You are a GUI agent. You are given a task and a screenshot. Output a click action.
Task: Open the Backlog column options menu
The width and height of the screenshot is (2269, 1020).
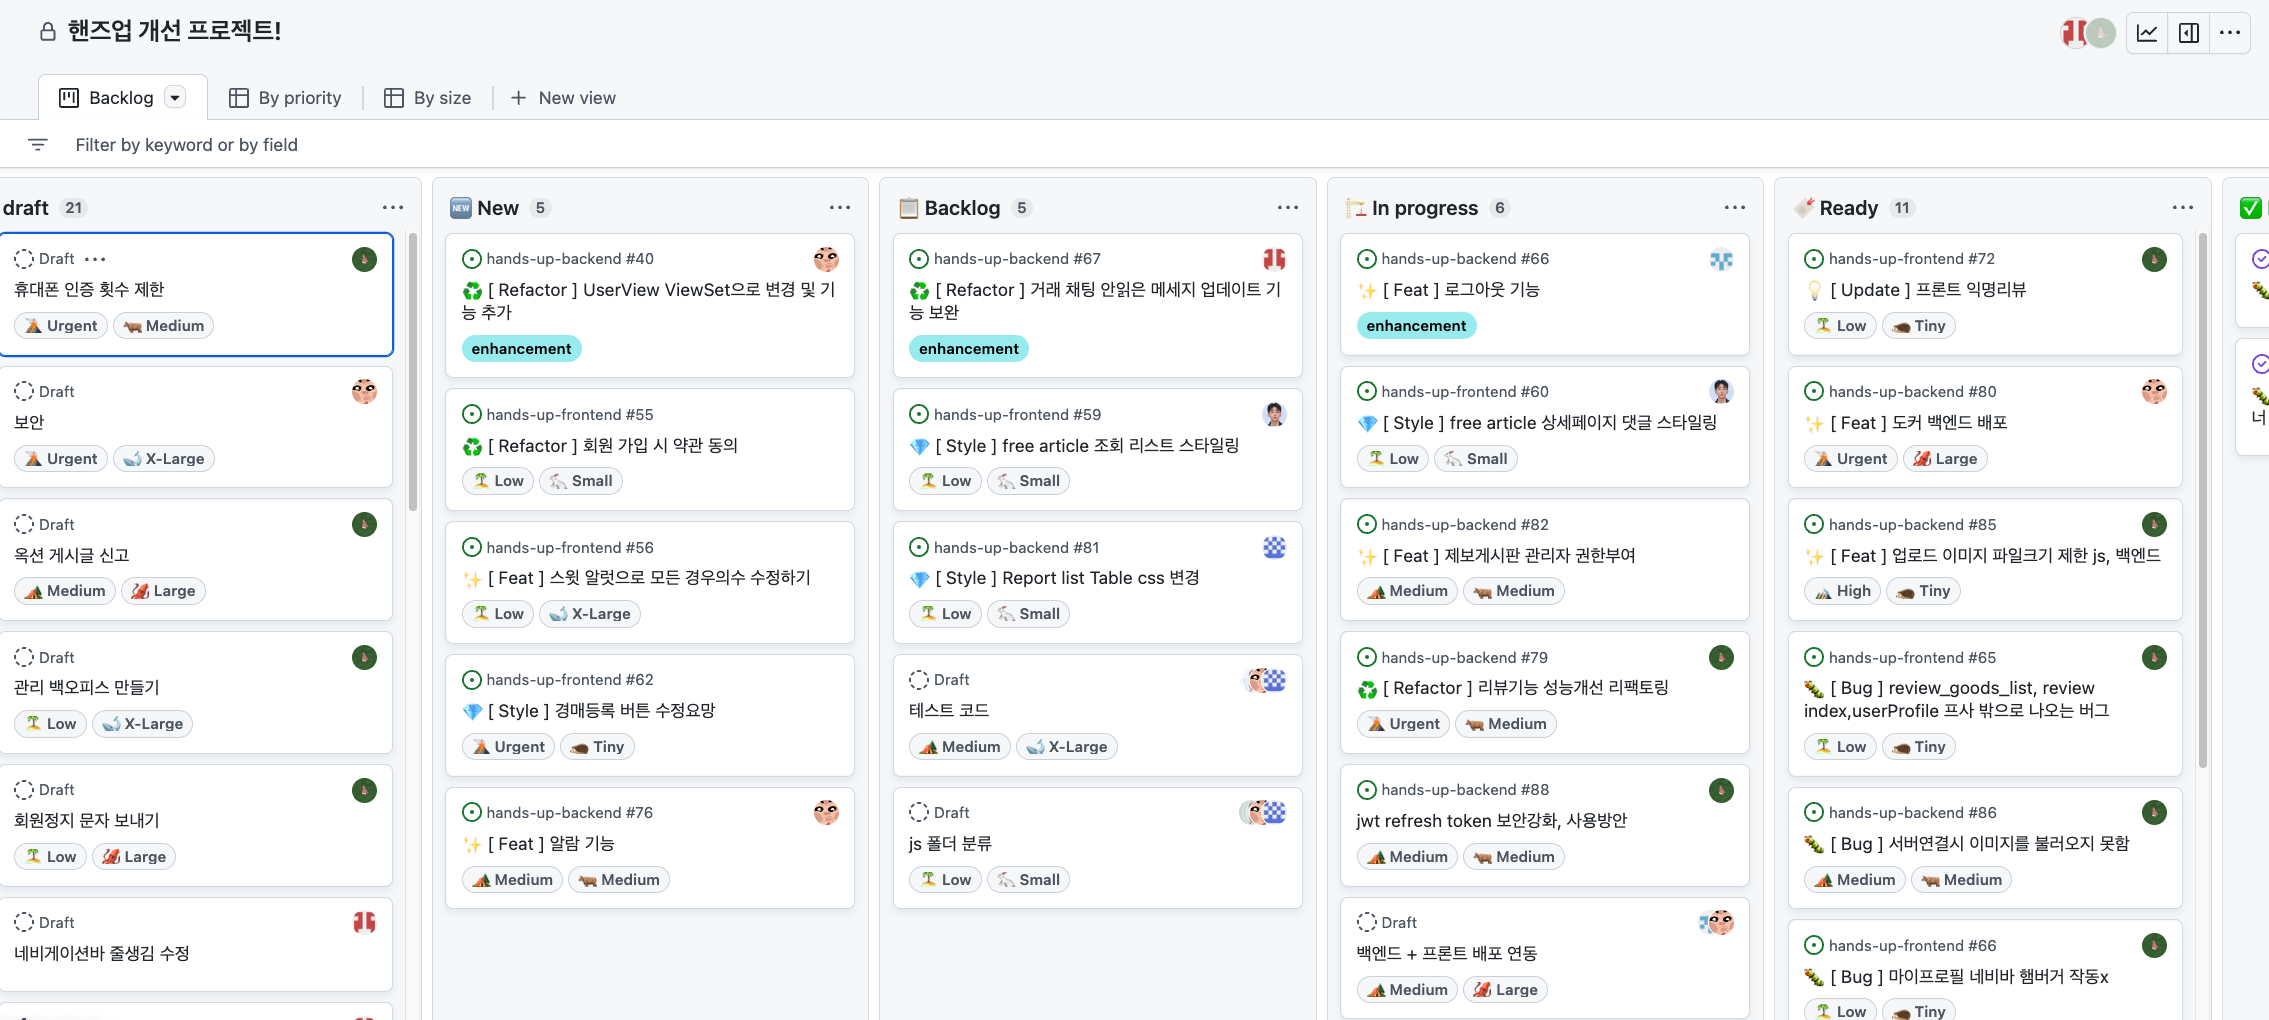[1287, 207]
